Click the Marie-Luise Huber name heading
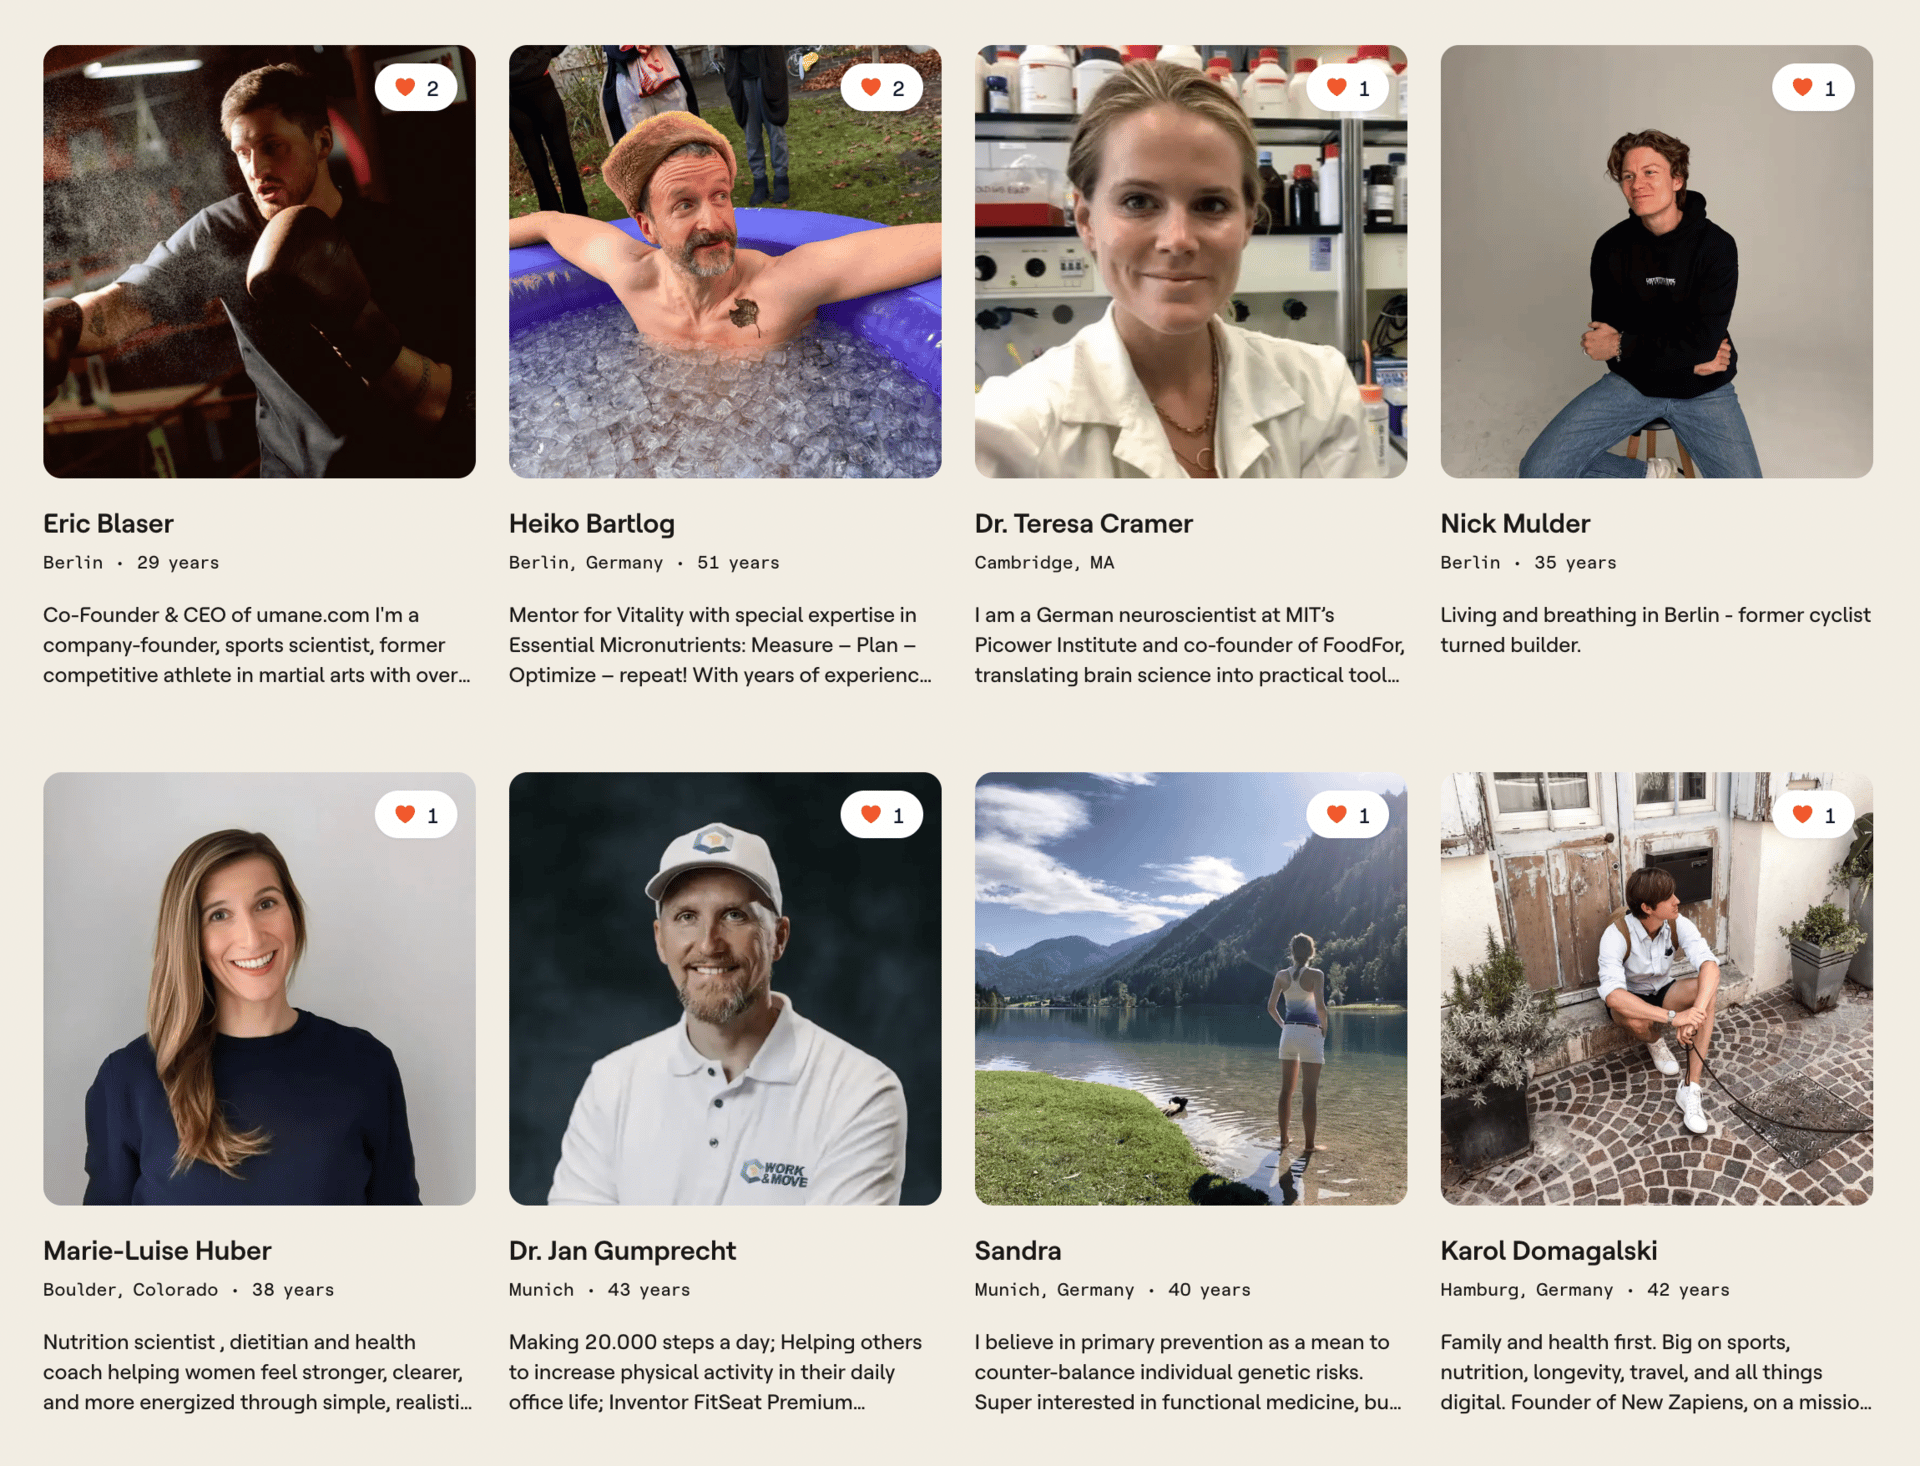Image resolution: width=1920 pixels, height=1466 pixels. tap(157, 1250)
